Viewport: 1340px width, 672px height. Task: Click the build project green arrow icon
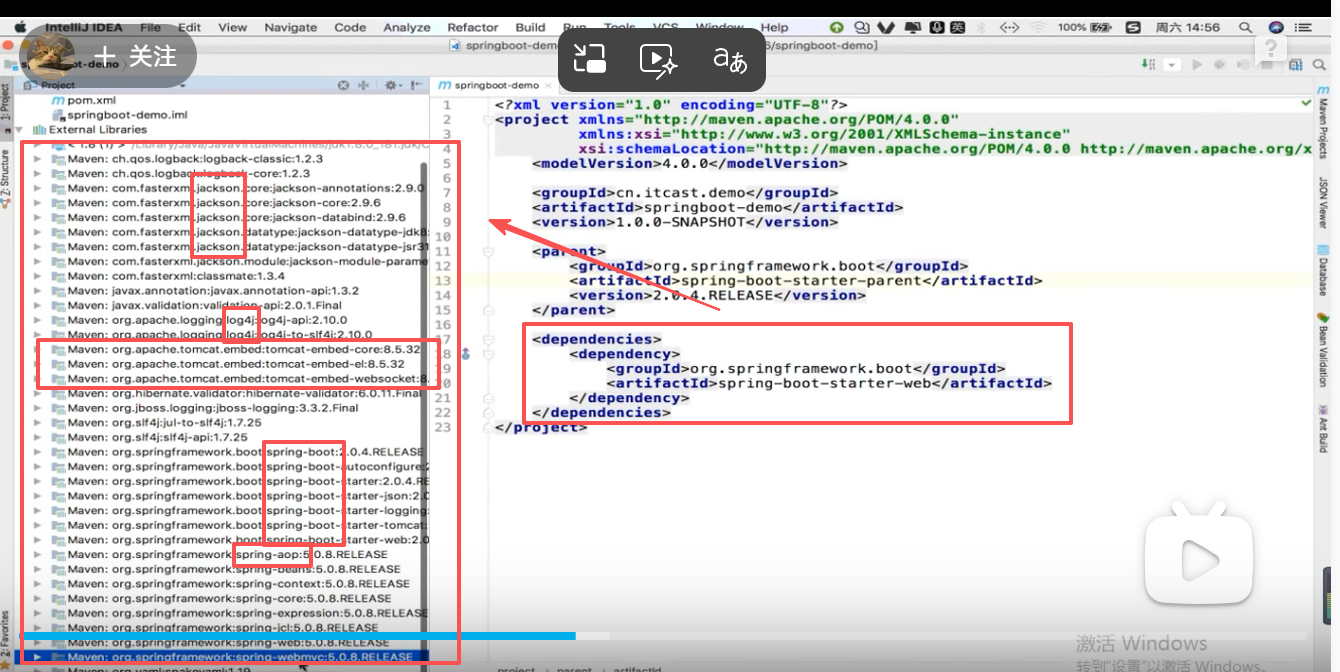(x=1149, y=65)
